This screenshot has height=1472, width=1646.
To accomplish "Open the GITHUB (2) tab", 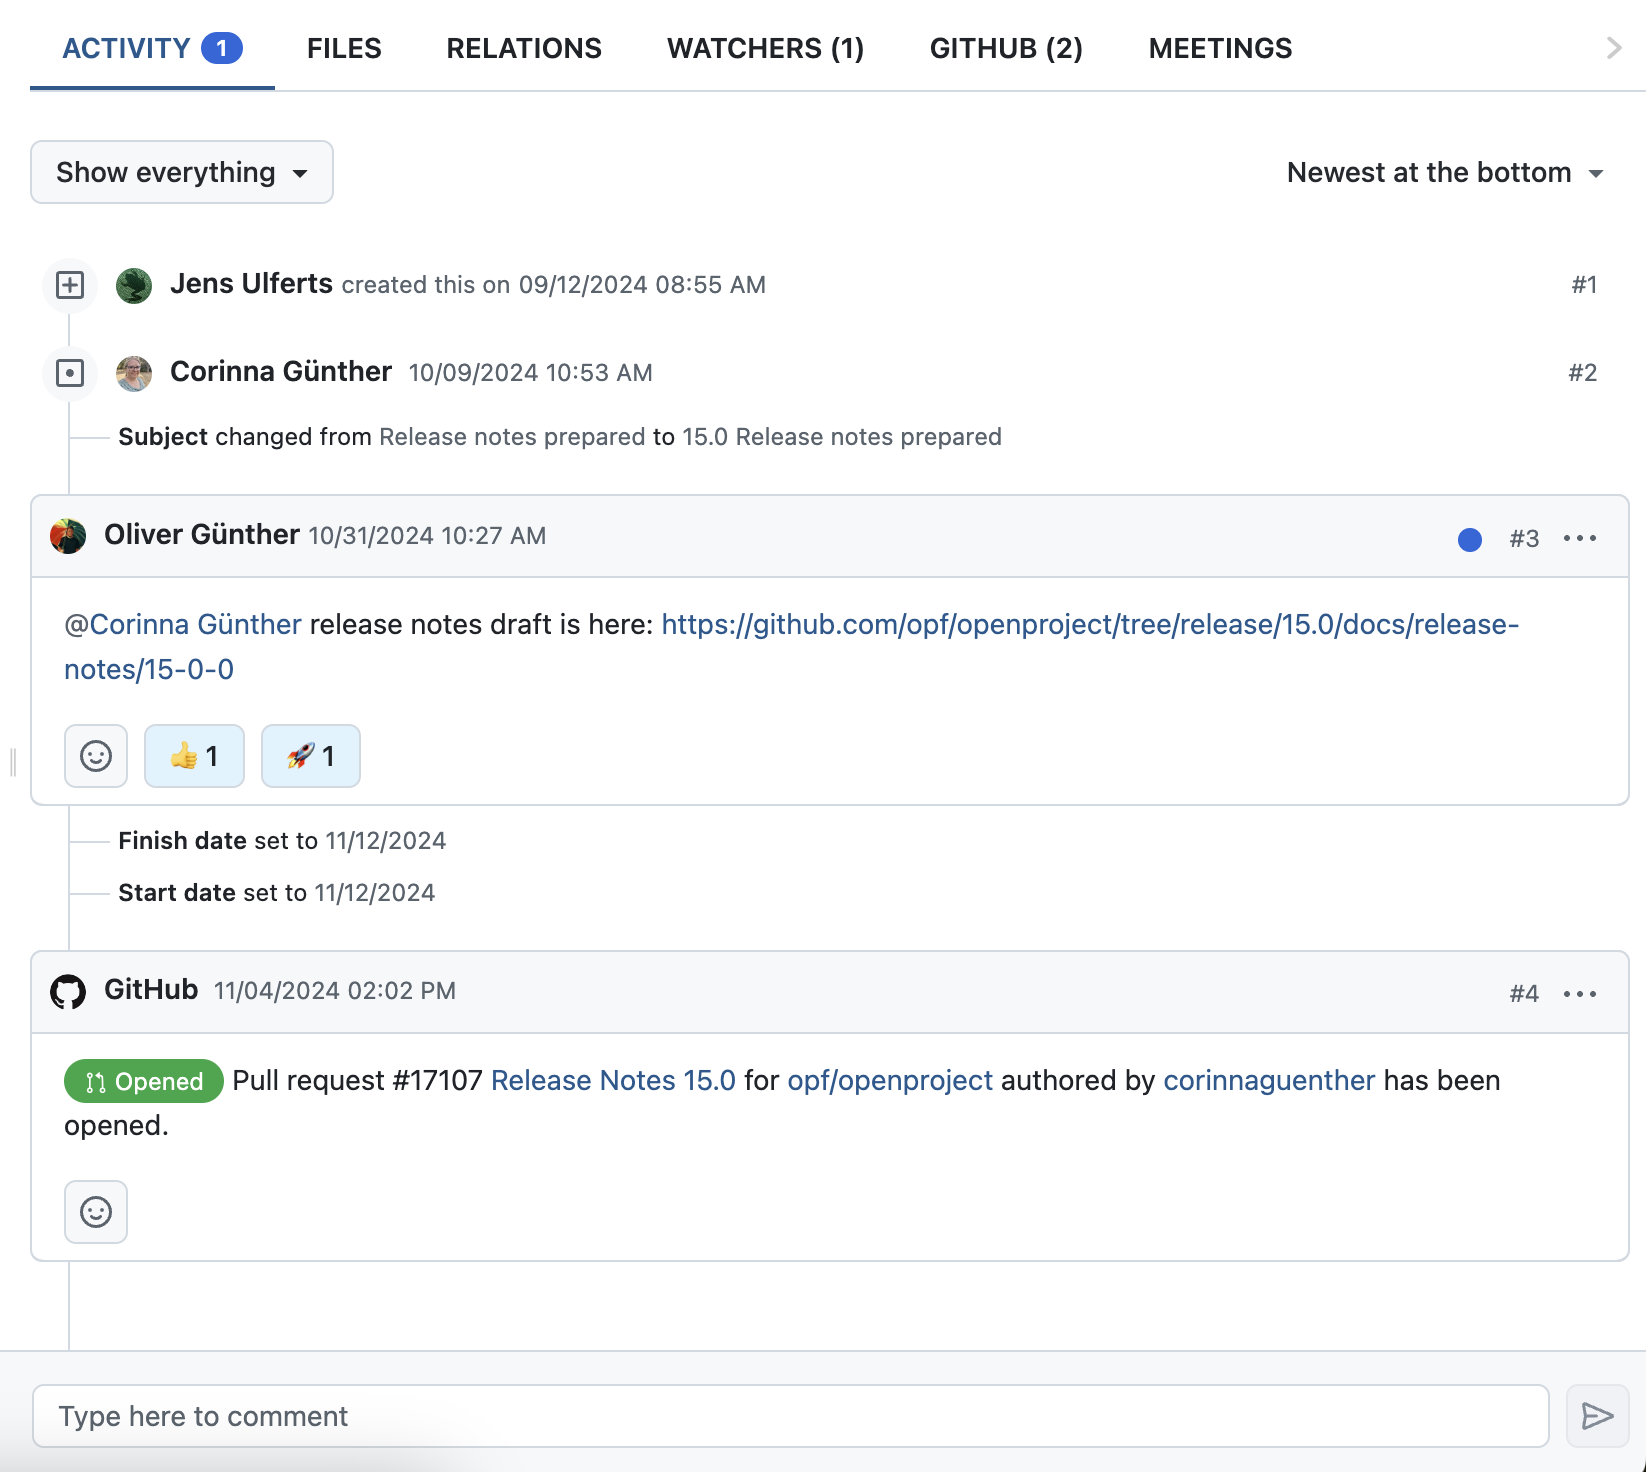I will coord(1006,47).
